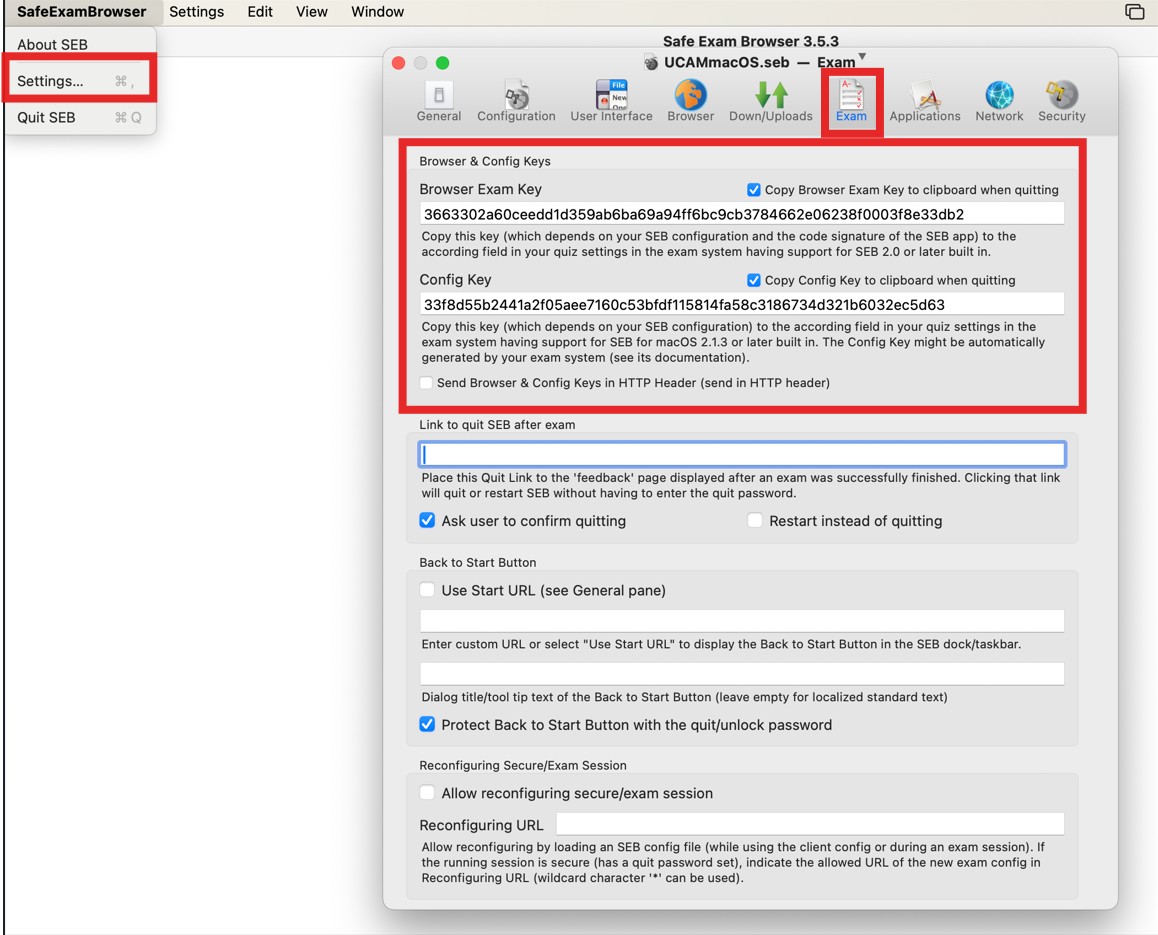This screenshot has width=1158, height=935.
Task: Enable Restart instead of quitting
Action: tap(755, 521)
